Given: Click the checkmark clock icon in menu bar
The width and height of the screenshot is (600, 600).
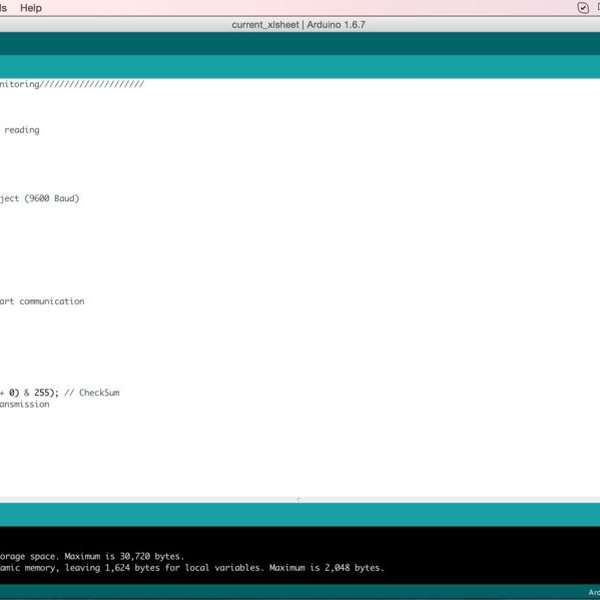Looking at the screenshot, I should coord(583,8).
